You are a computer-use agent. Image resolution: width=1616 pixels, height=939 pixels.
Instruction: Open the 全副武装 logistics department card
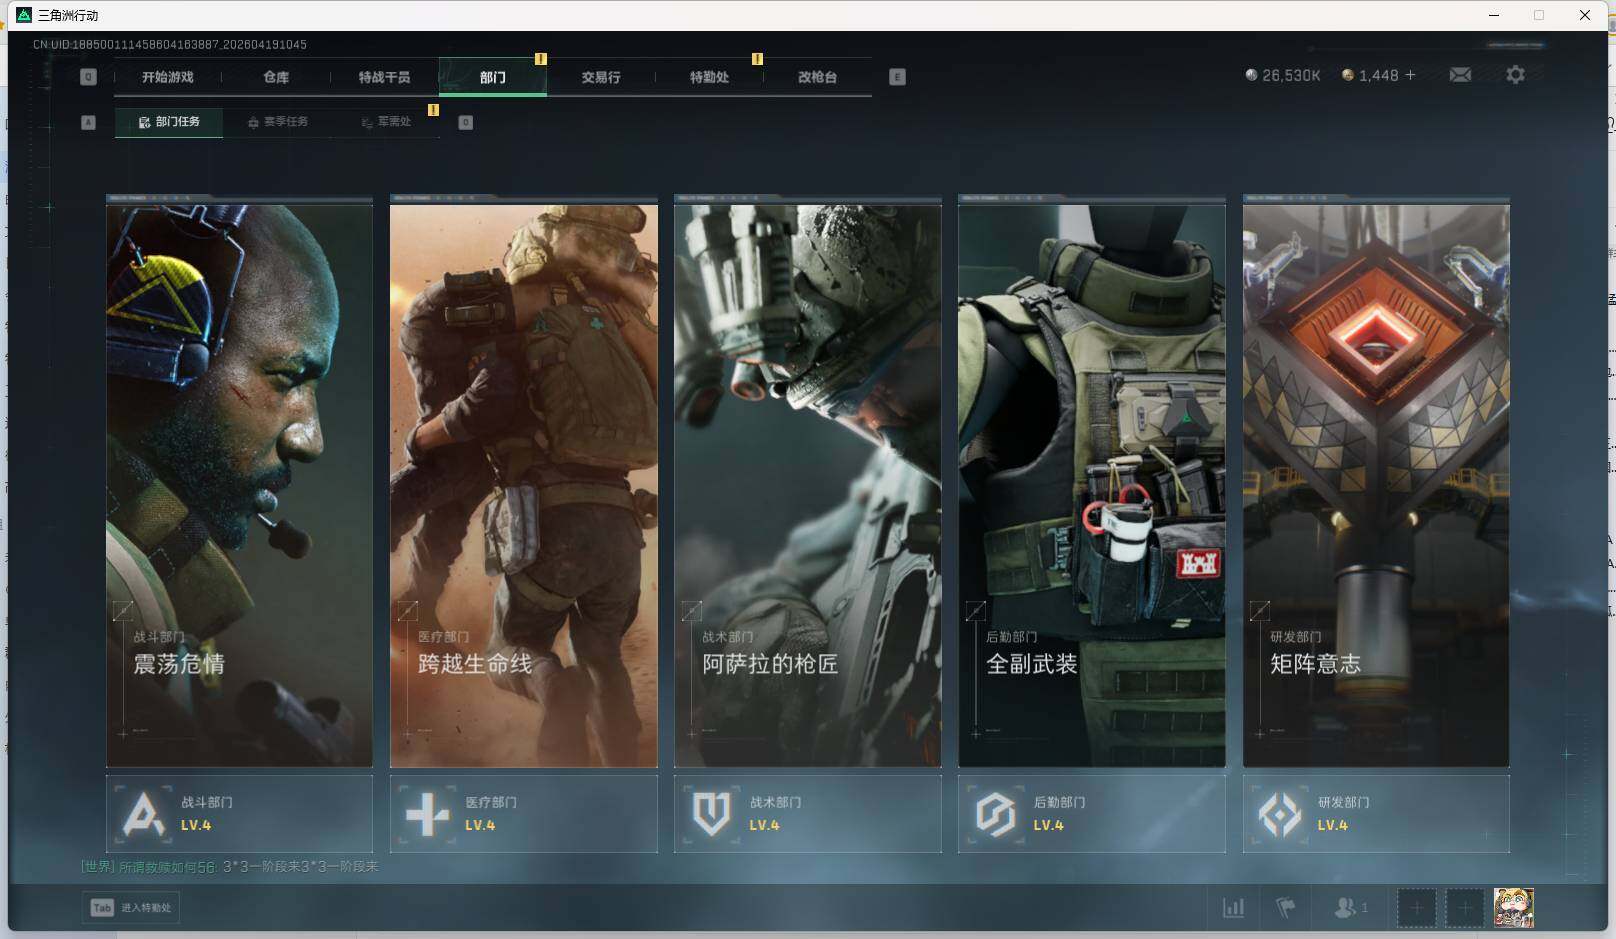[1092, 485]
